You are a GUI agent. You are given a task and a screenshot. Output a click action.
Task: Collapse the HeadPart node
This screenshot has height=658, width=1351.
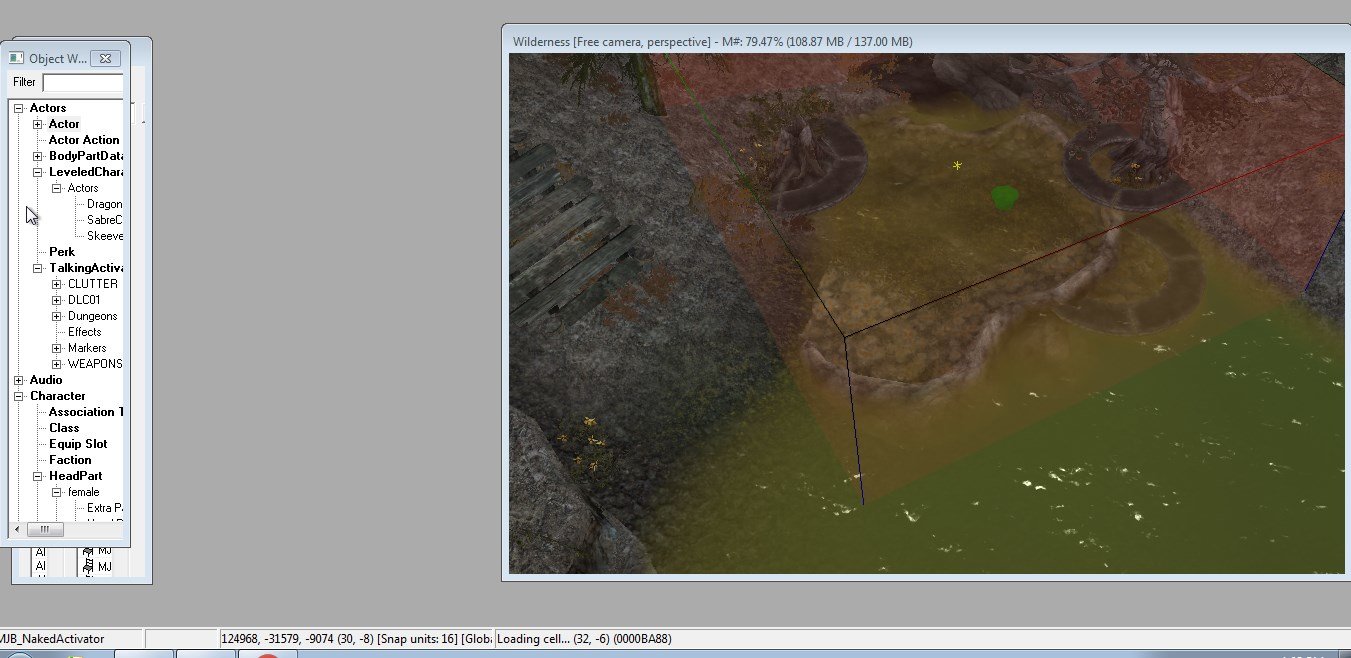click(x=38, y=476)
